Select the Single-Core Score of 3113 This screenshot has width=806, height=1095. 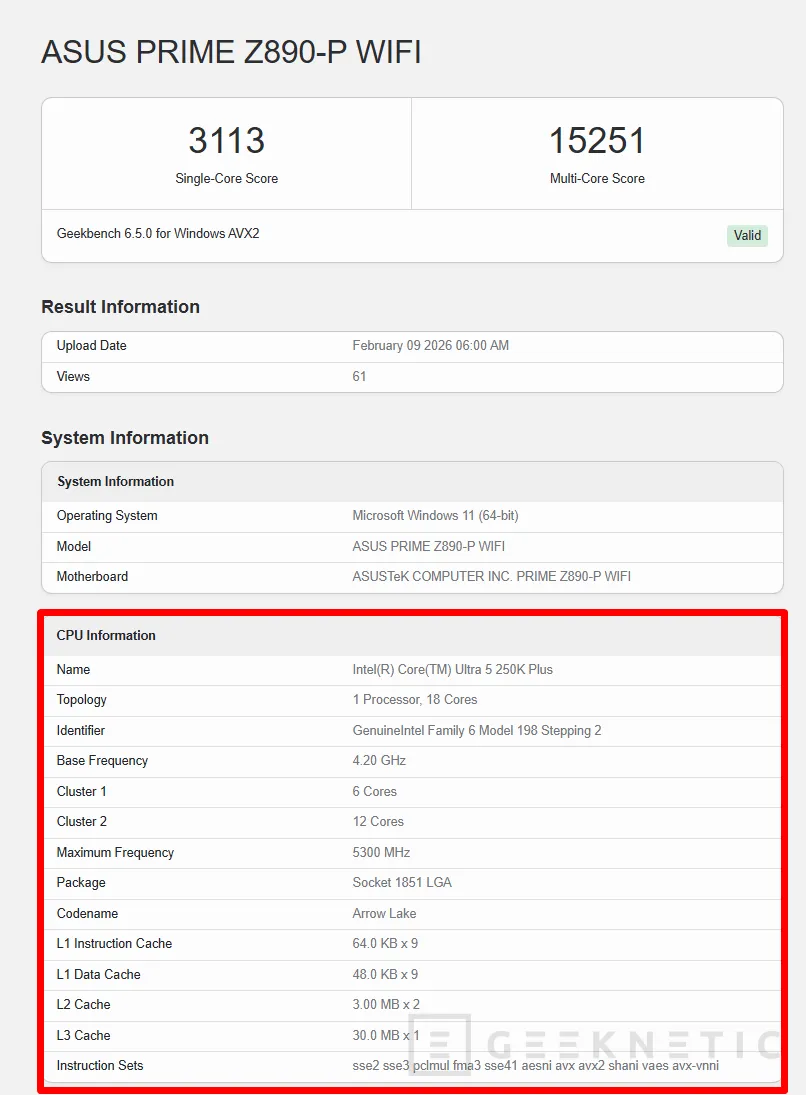click(x=226, y=140)
